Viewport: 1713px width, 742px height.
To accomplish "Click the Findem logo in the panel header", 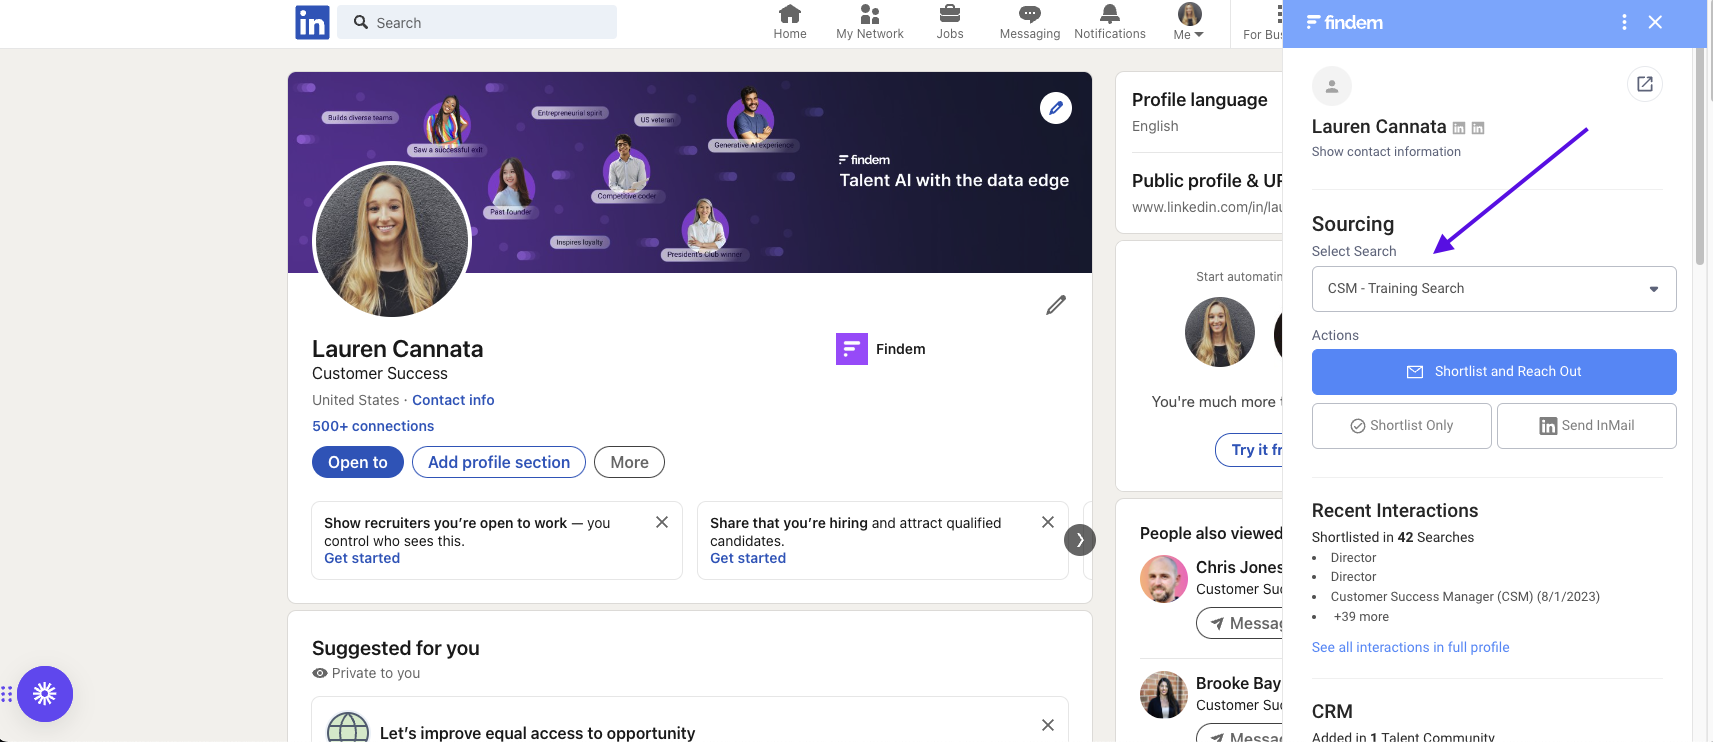I will 1345,22.
